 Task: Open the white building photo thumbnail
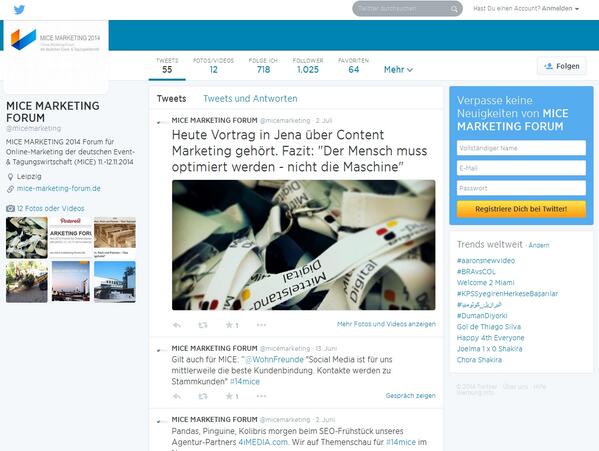[115, 282]
